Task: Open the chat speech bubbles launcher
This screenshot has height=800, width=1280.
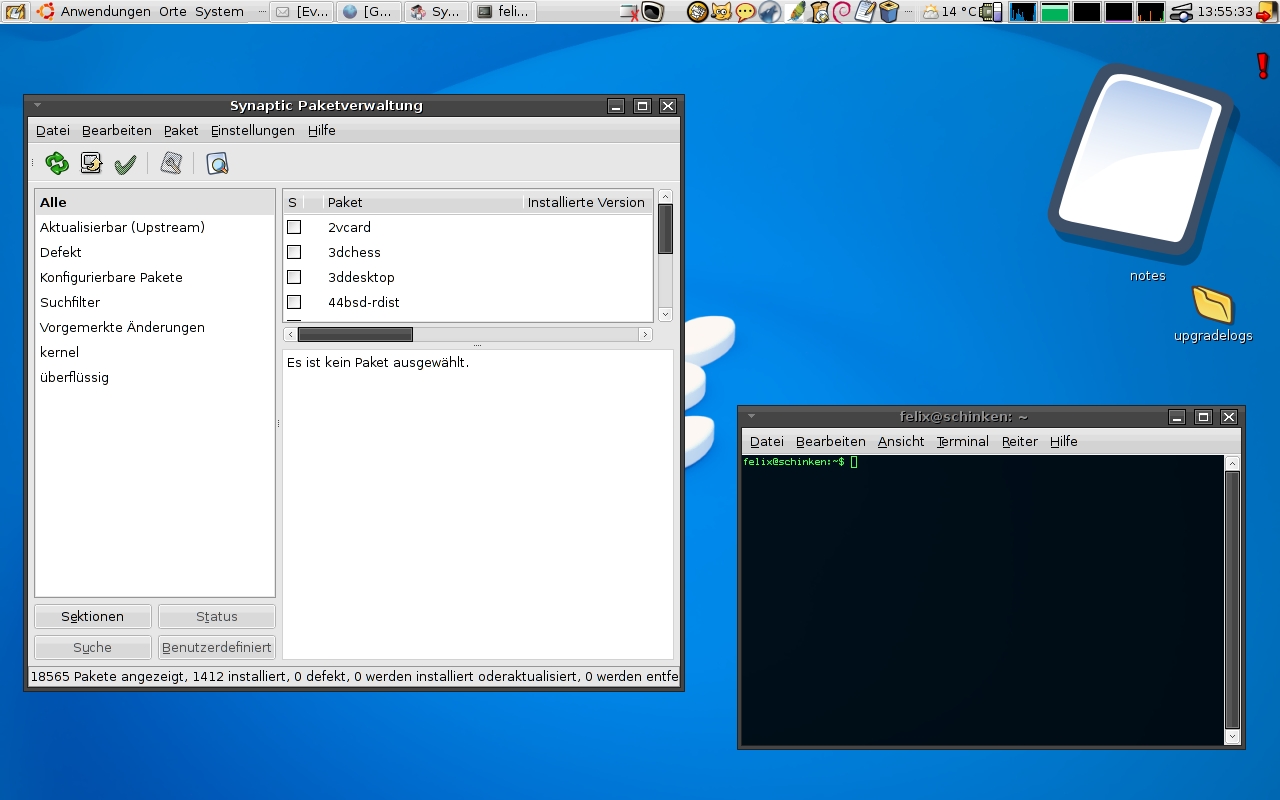Action: tap(745, 12)
